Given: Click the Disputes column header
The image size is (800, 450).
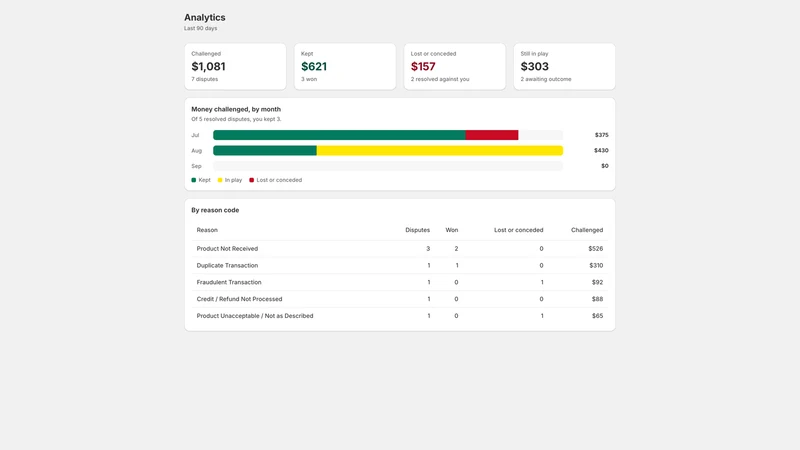Looking at the screenshot, I should (x=417, y=230).
